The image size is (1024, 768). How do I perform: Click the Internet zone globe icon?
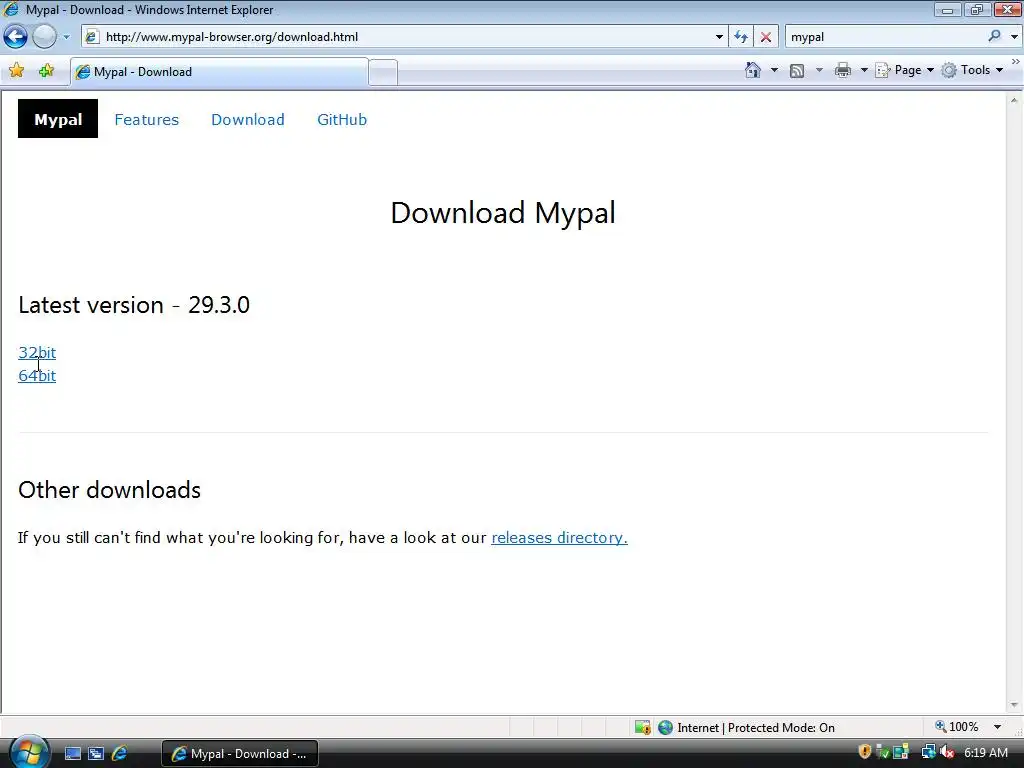665,728
